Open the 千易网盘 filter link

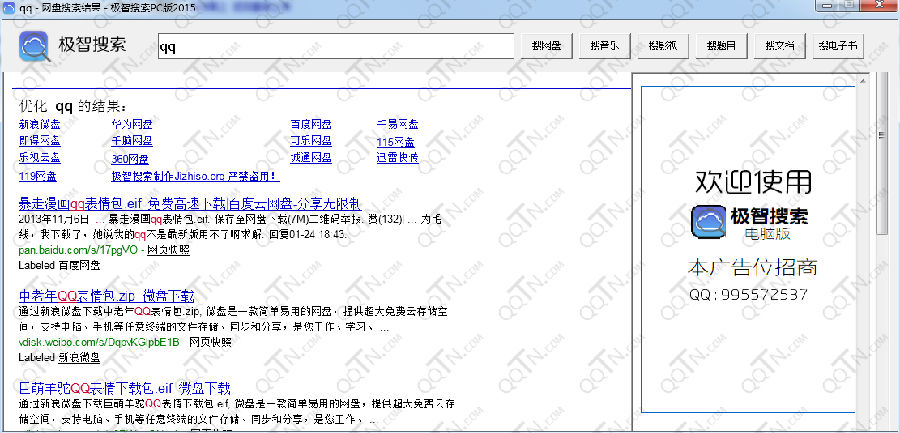click(398, 124)
